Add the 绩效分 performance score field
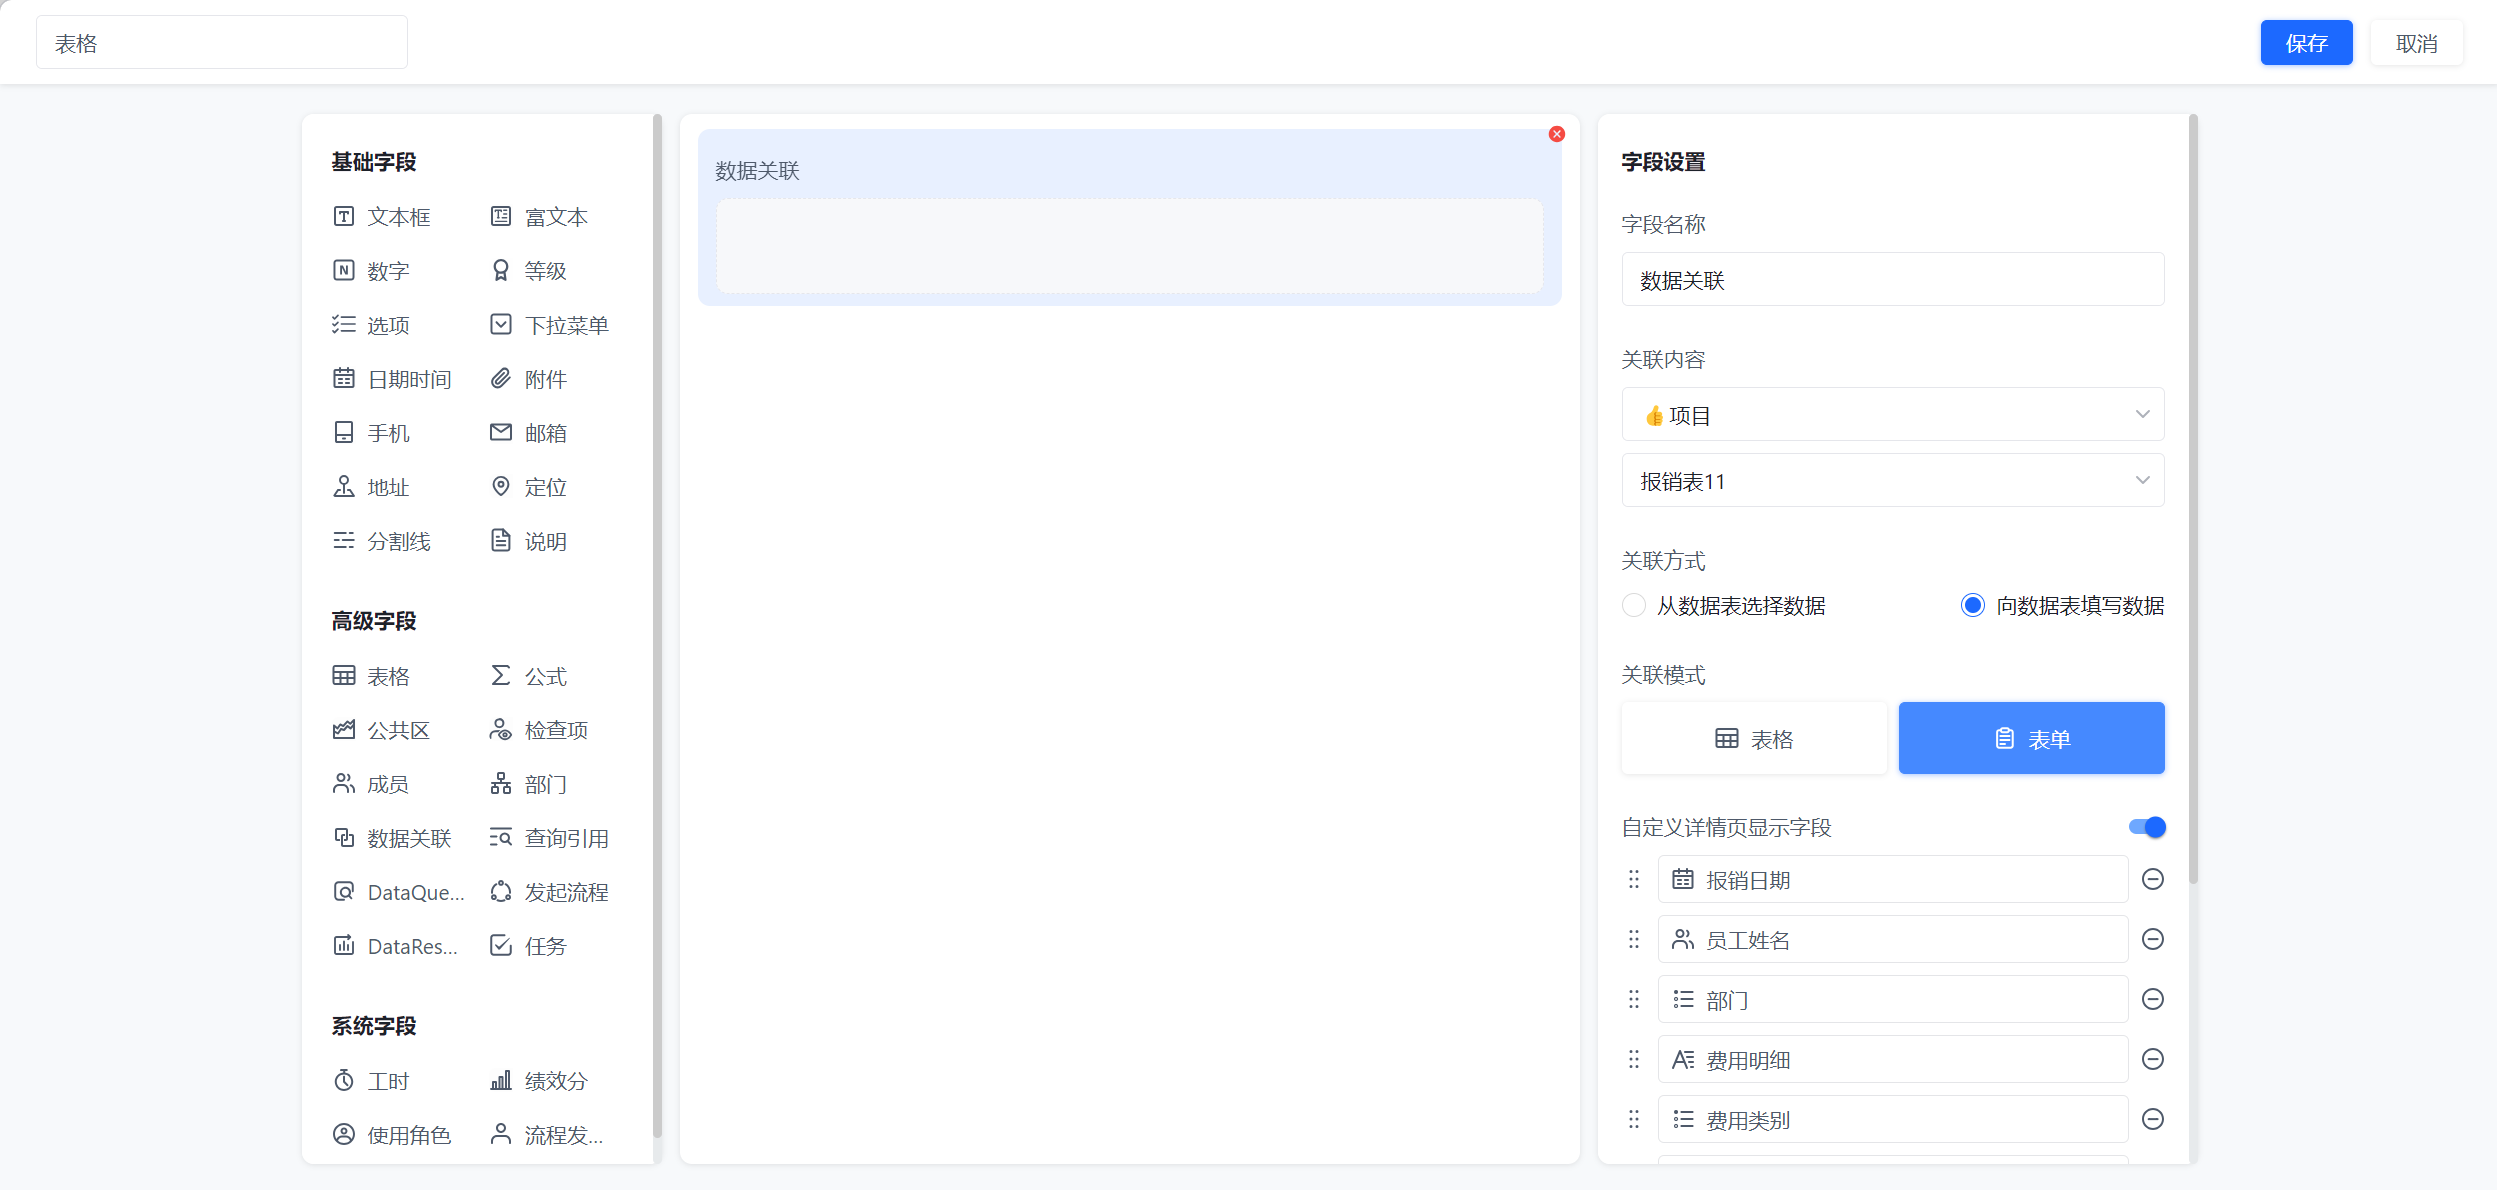Screen dimensions: 2497x1190 click(539, 1081)
